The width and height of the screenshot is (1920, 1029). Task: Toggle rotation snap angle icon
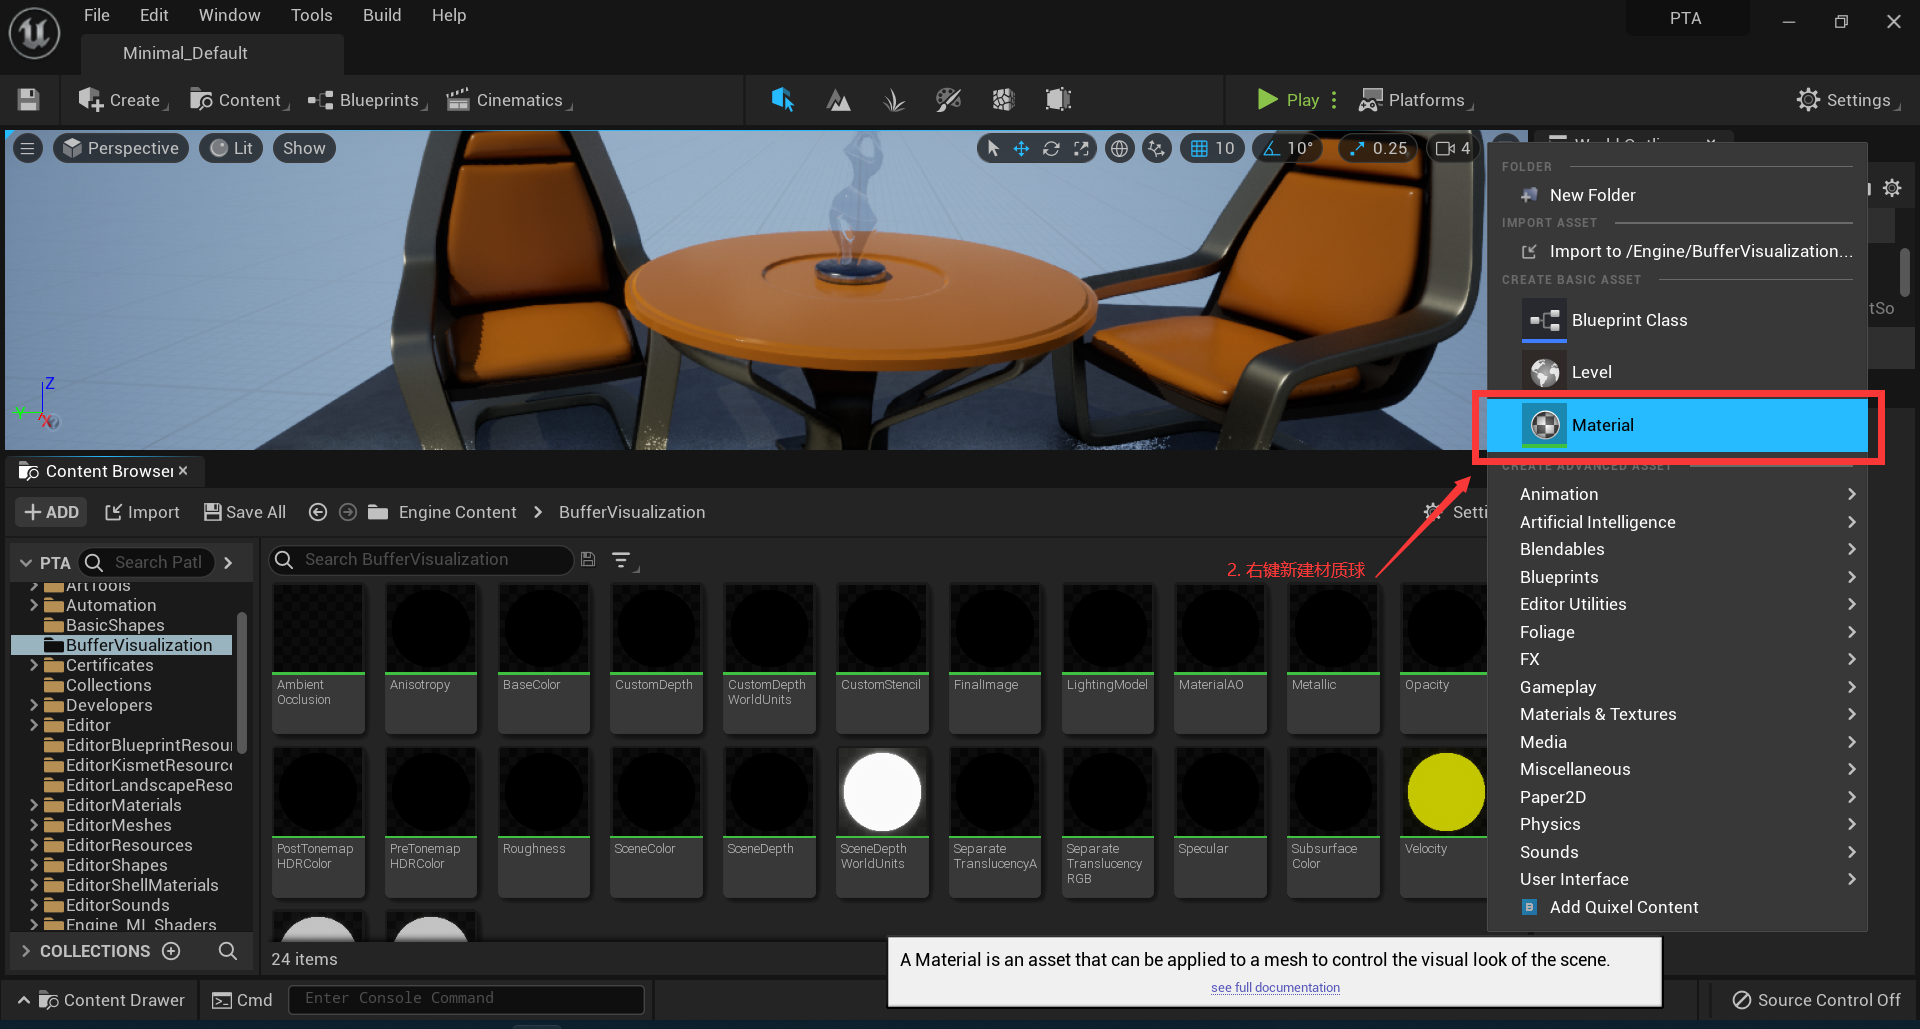1271,149
